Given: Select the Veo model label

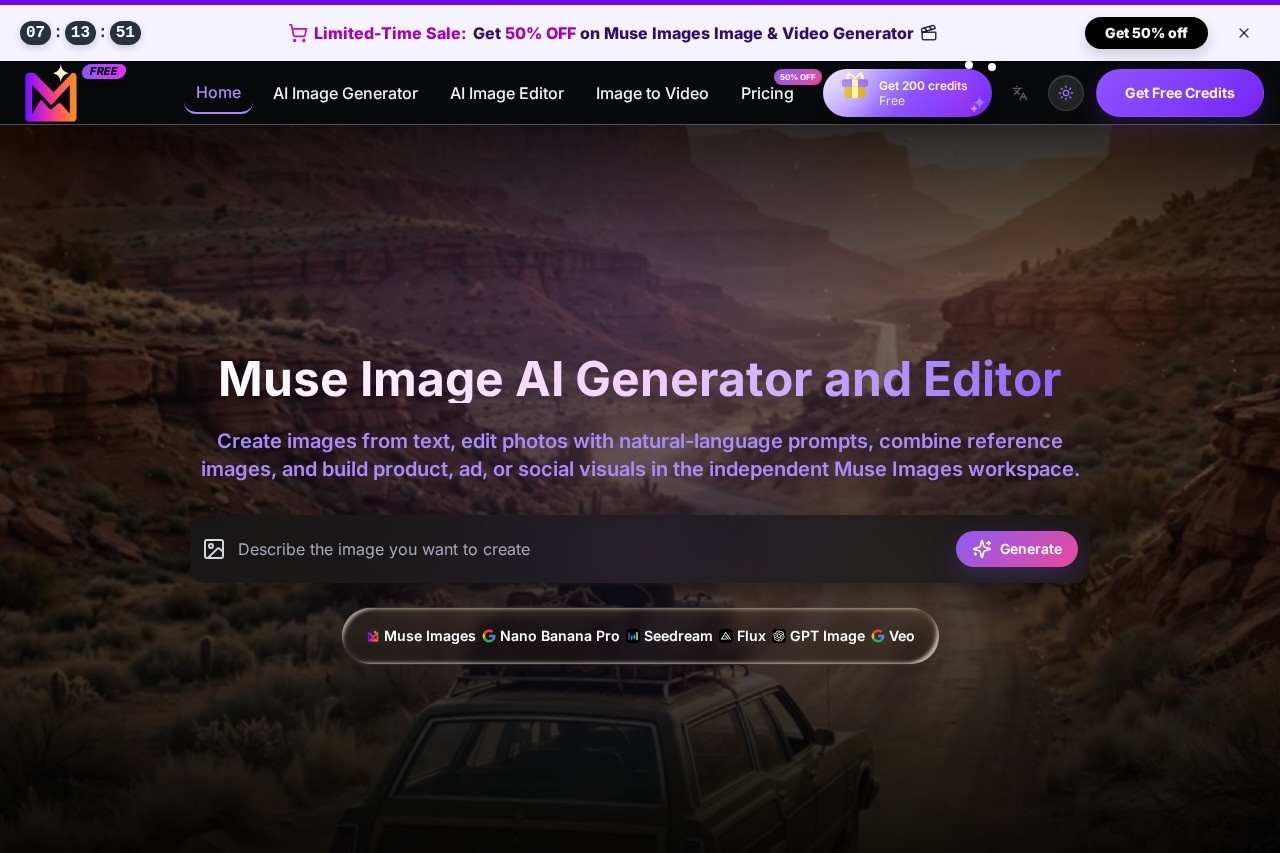Looking at the screenshot, I should pyautogui.click(x=902, y=636).
